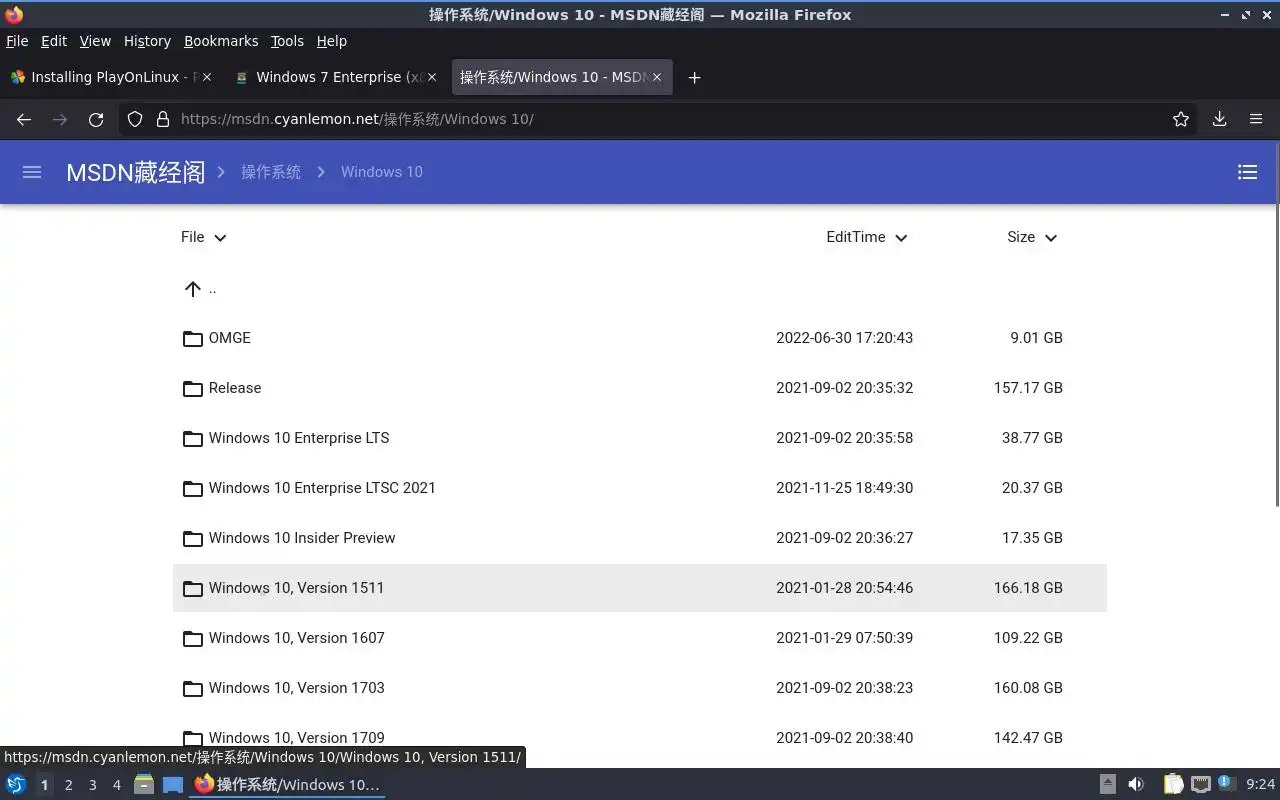Click the volume speaker tray icon
The height and width of the screenshot is (800, 1280).
point(1136,785)
